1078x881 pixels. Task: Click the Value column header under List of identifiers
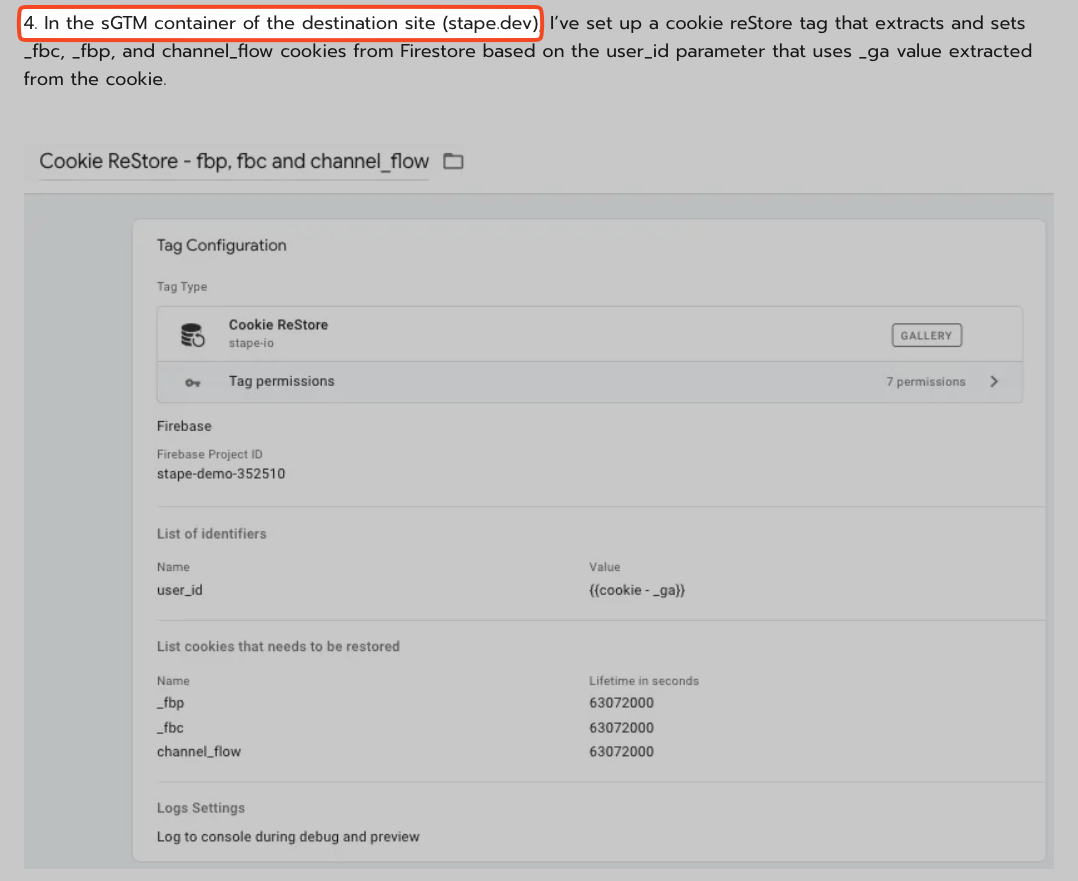(x=604, y=567)
